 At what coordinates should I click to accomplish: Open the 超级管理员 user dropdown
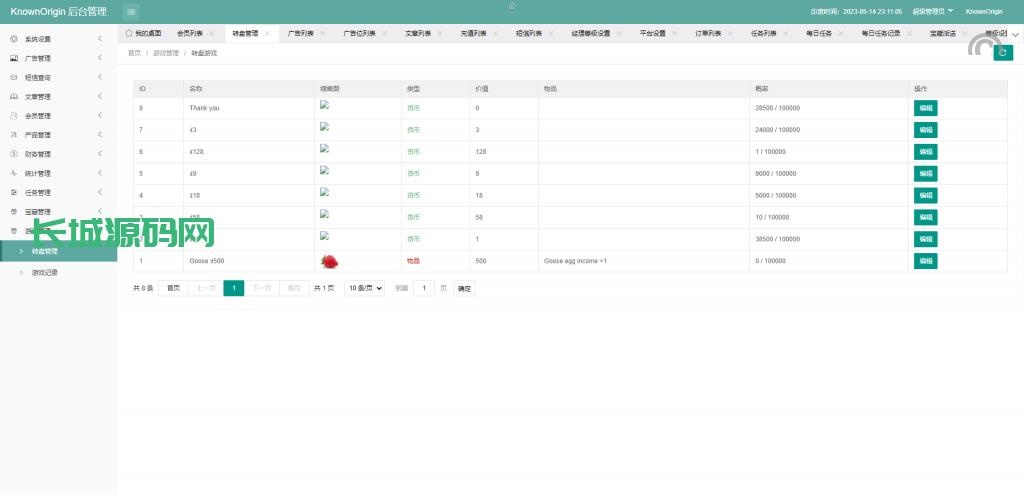pyautogui.click(x=932, y=11)
